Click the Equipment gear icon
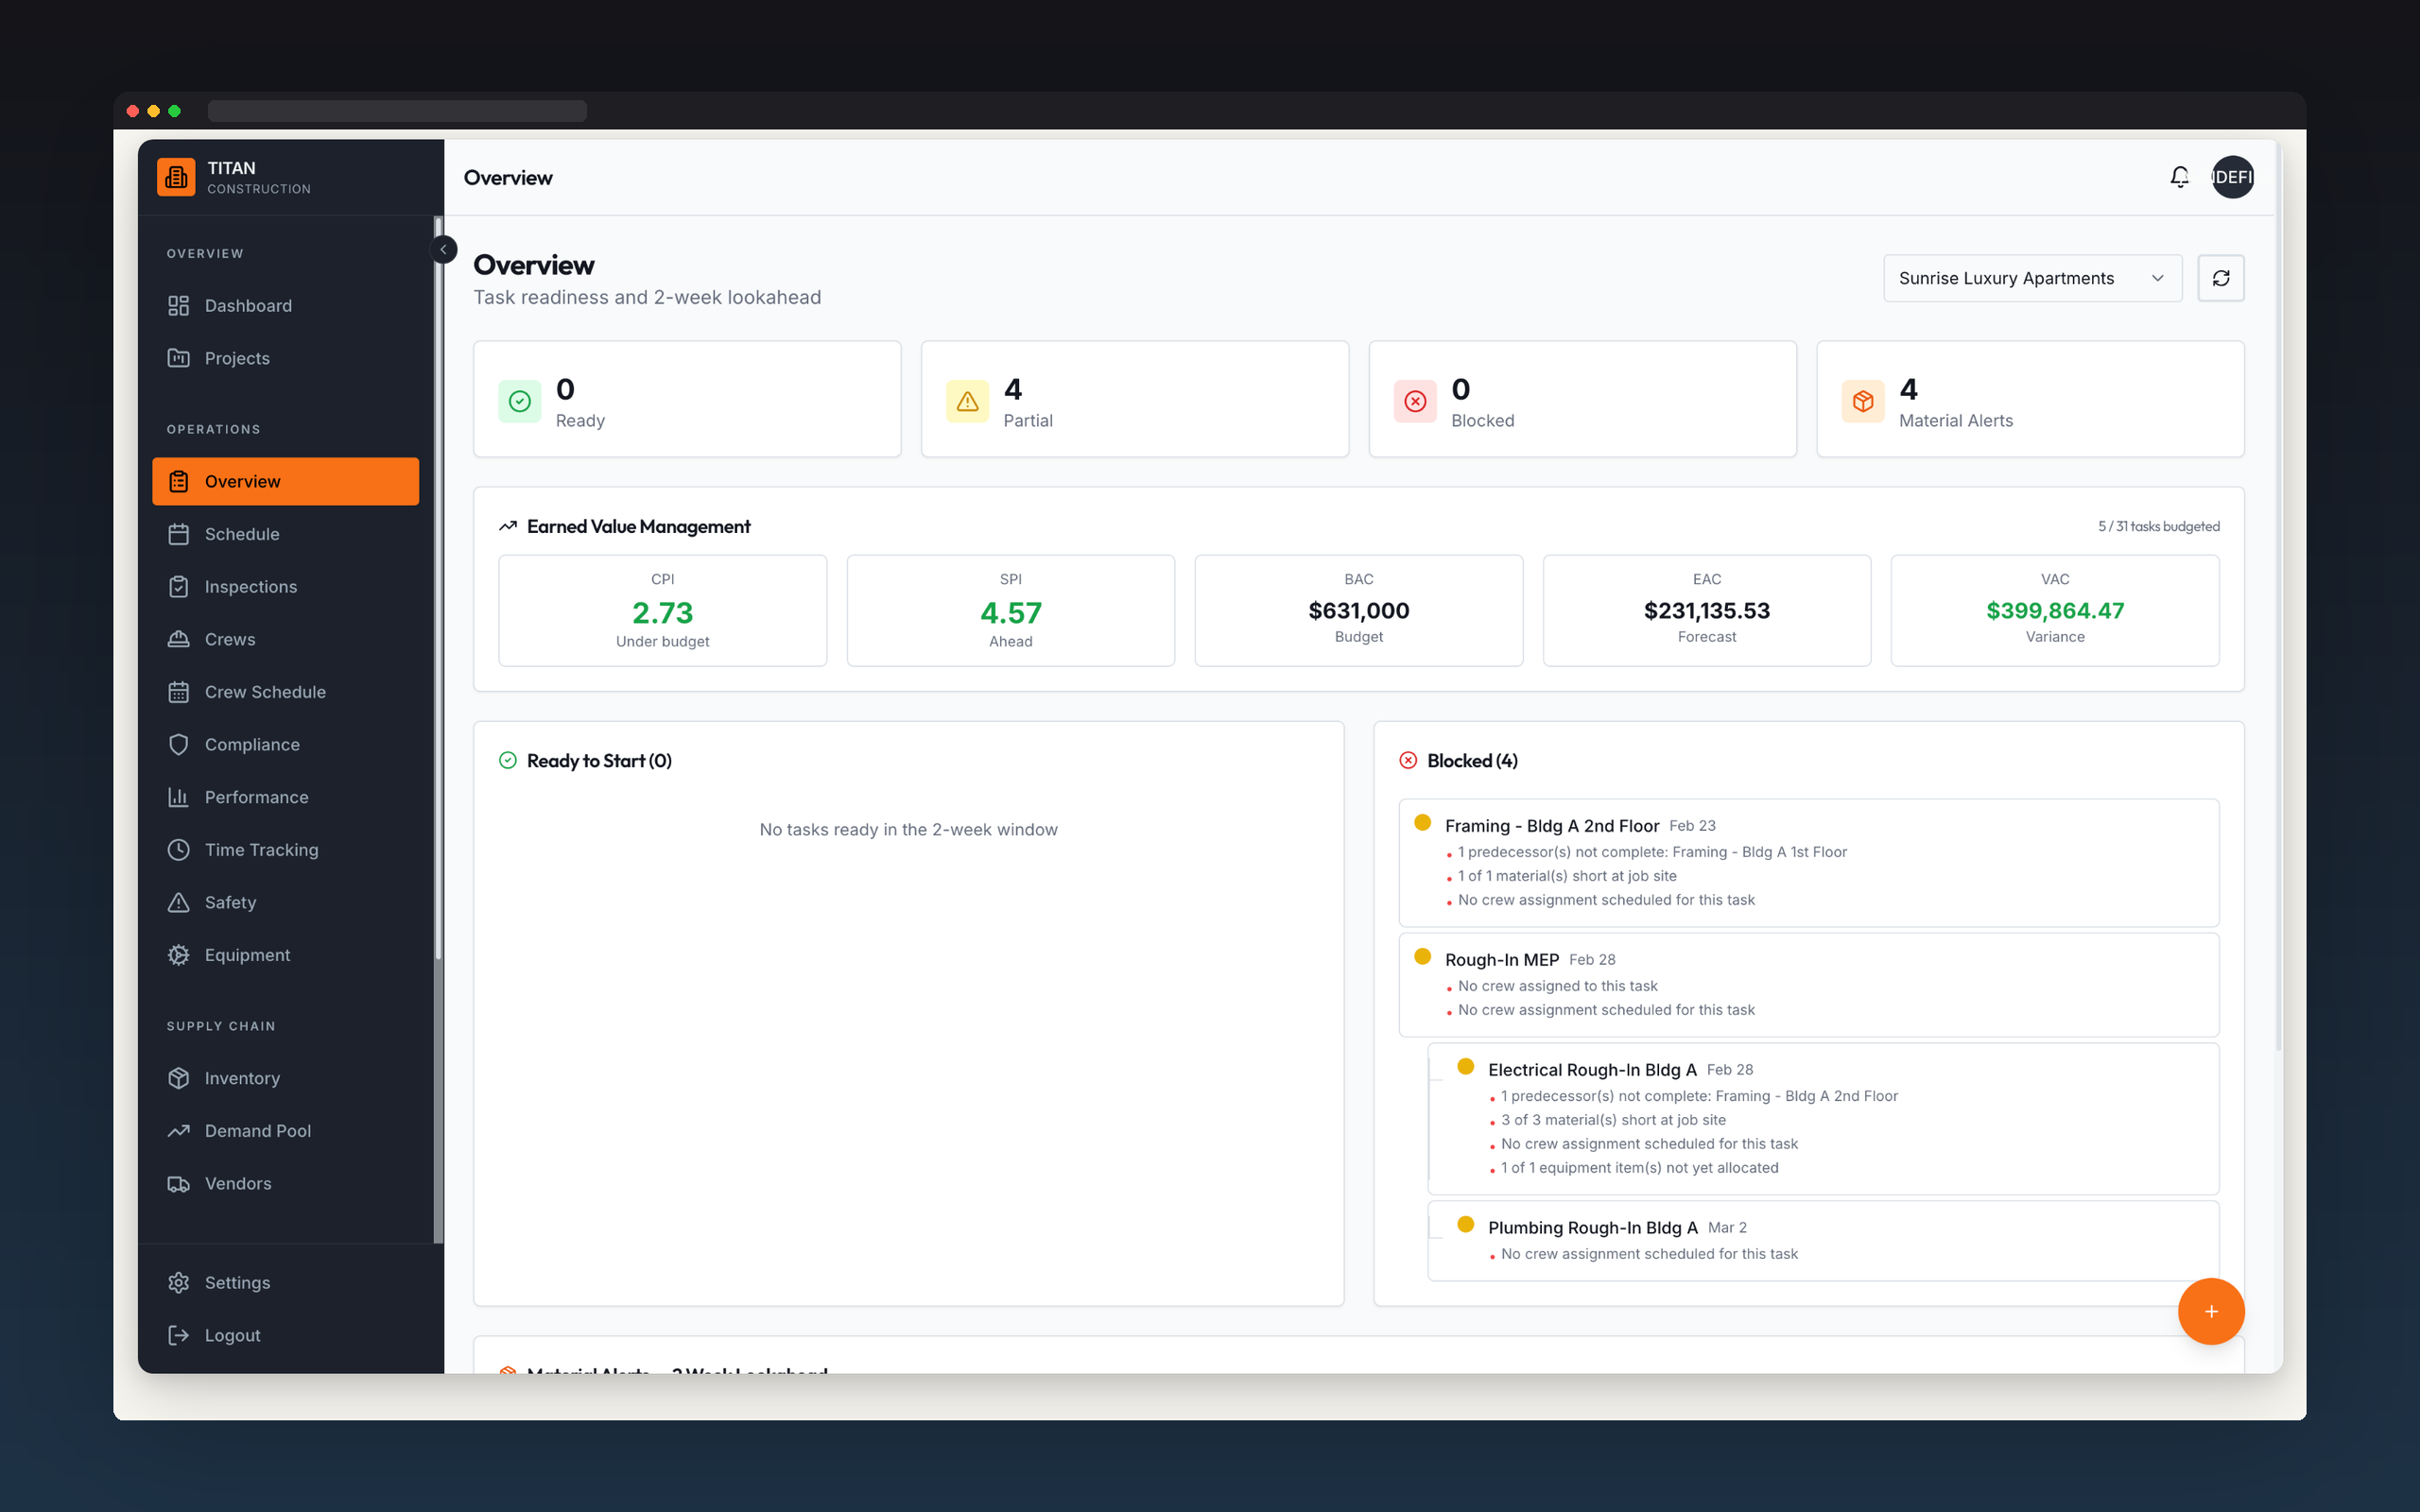The height and width of the screenshot is (1512, 2420). pos(179,955)
